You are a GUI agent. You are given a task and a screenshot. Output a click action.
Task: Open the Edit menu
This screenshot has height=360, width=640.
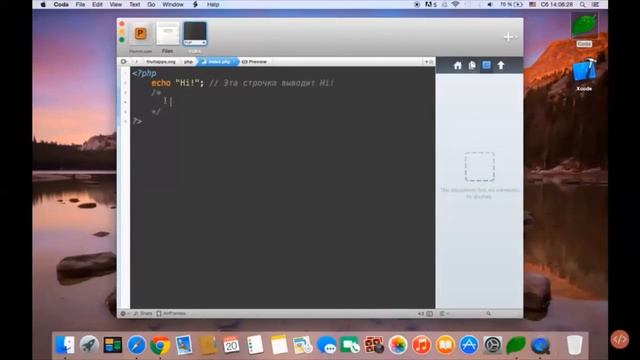pyautogui.click(x=97, y=4)
